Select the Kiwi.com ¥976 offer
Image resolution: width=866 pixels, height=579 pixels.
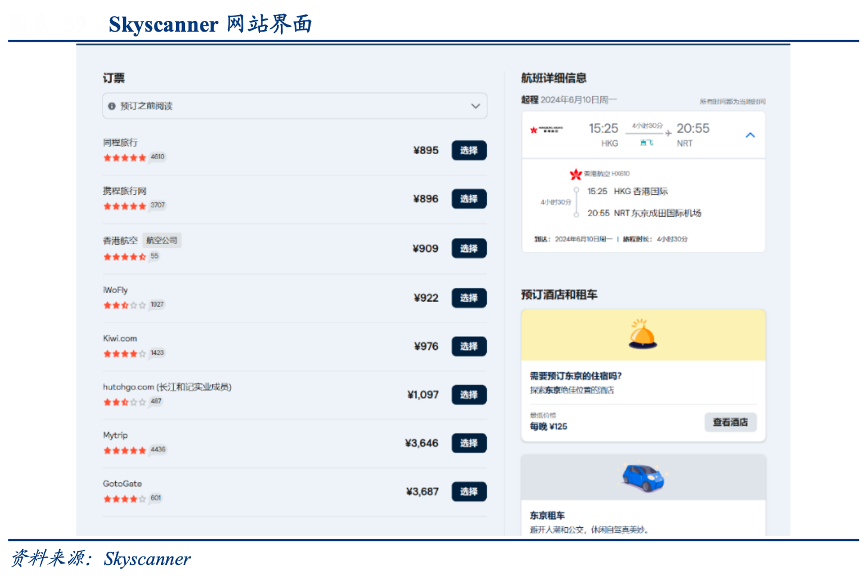(x=469, y=346)
